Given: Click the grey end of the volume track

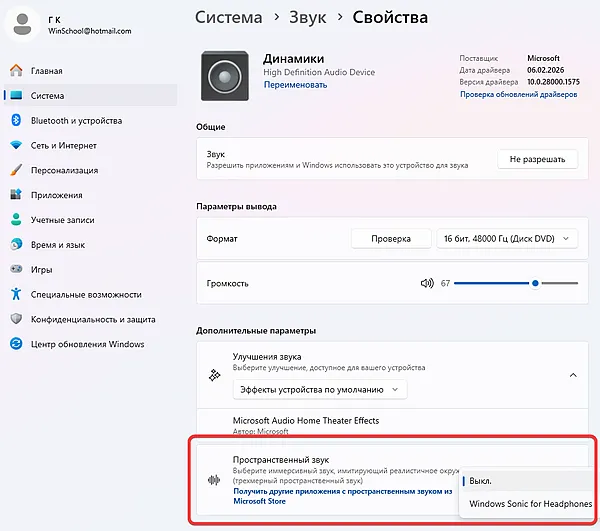Looking at the screenshot, I should [x=559, y=283].
